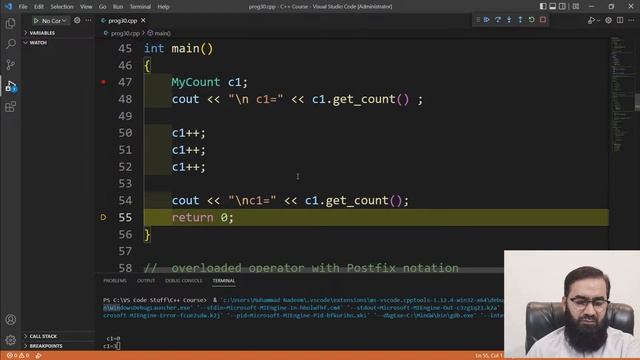Open the Edit menu
640x360 pixels.
[x=39, y=7]
